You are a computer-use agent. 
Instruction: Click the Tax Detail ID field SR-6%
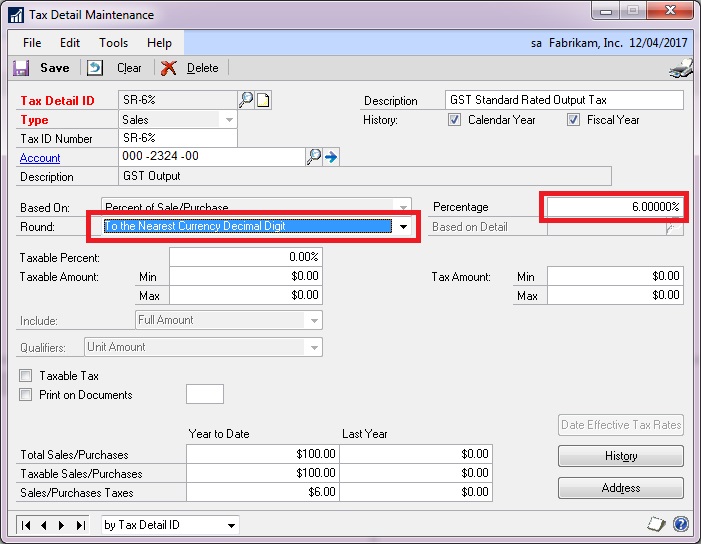point(178,100)
